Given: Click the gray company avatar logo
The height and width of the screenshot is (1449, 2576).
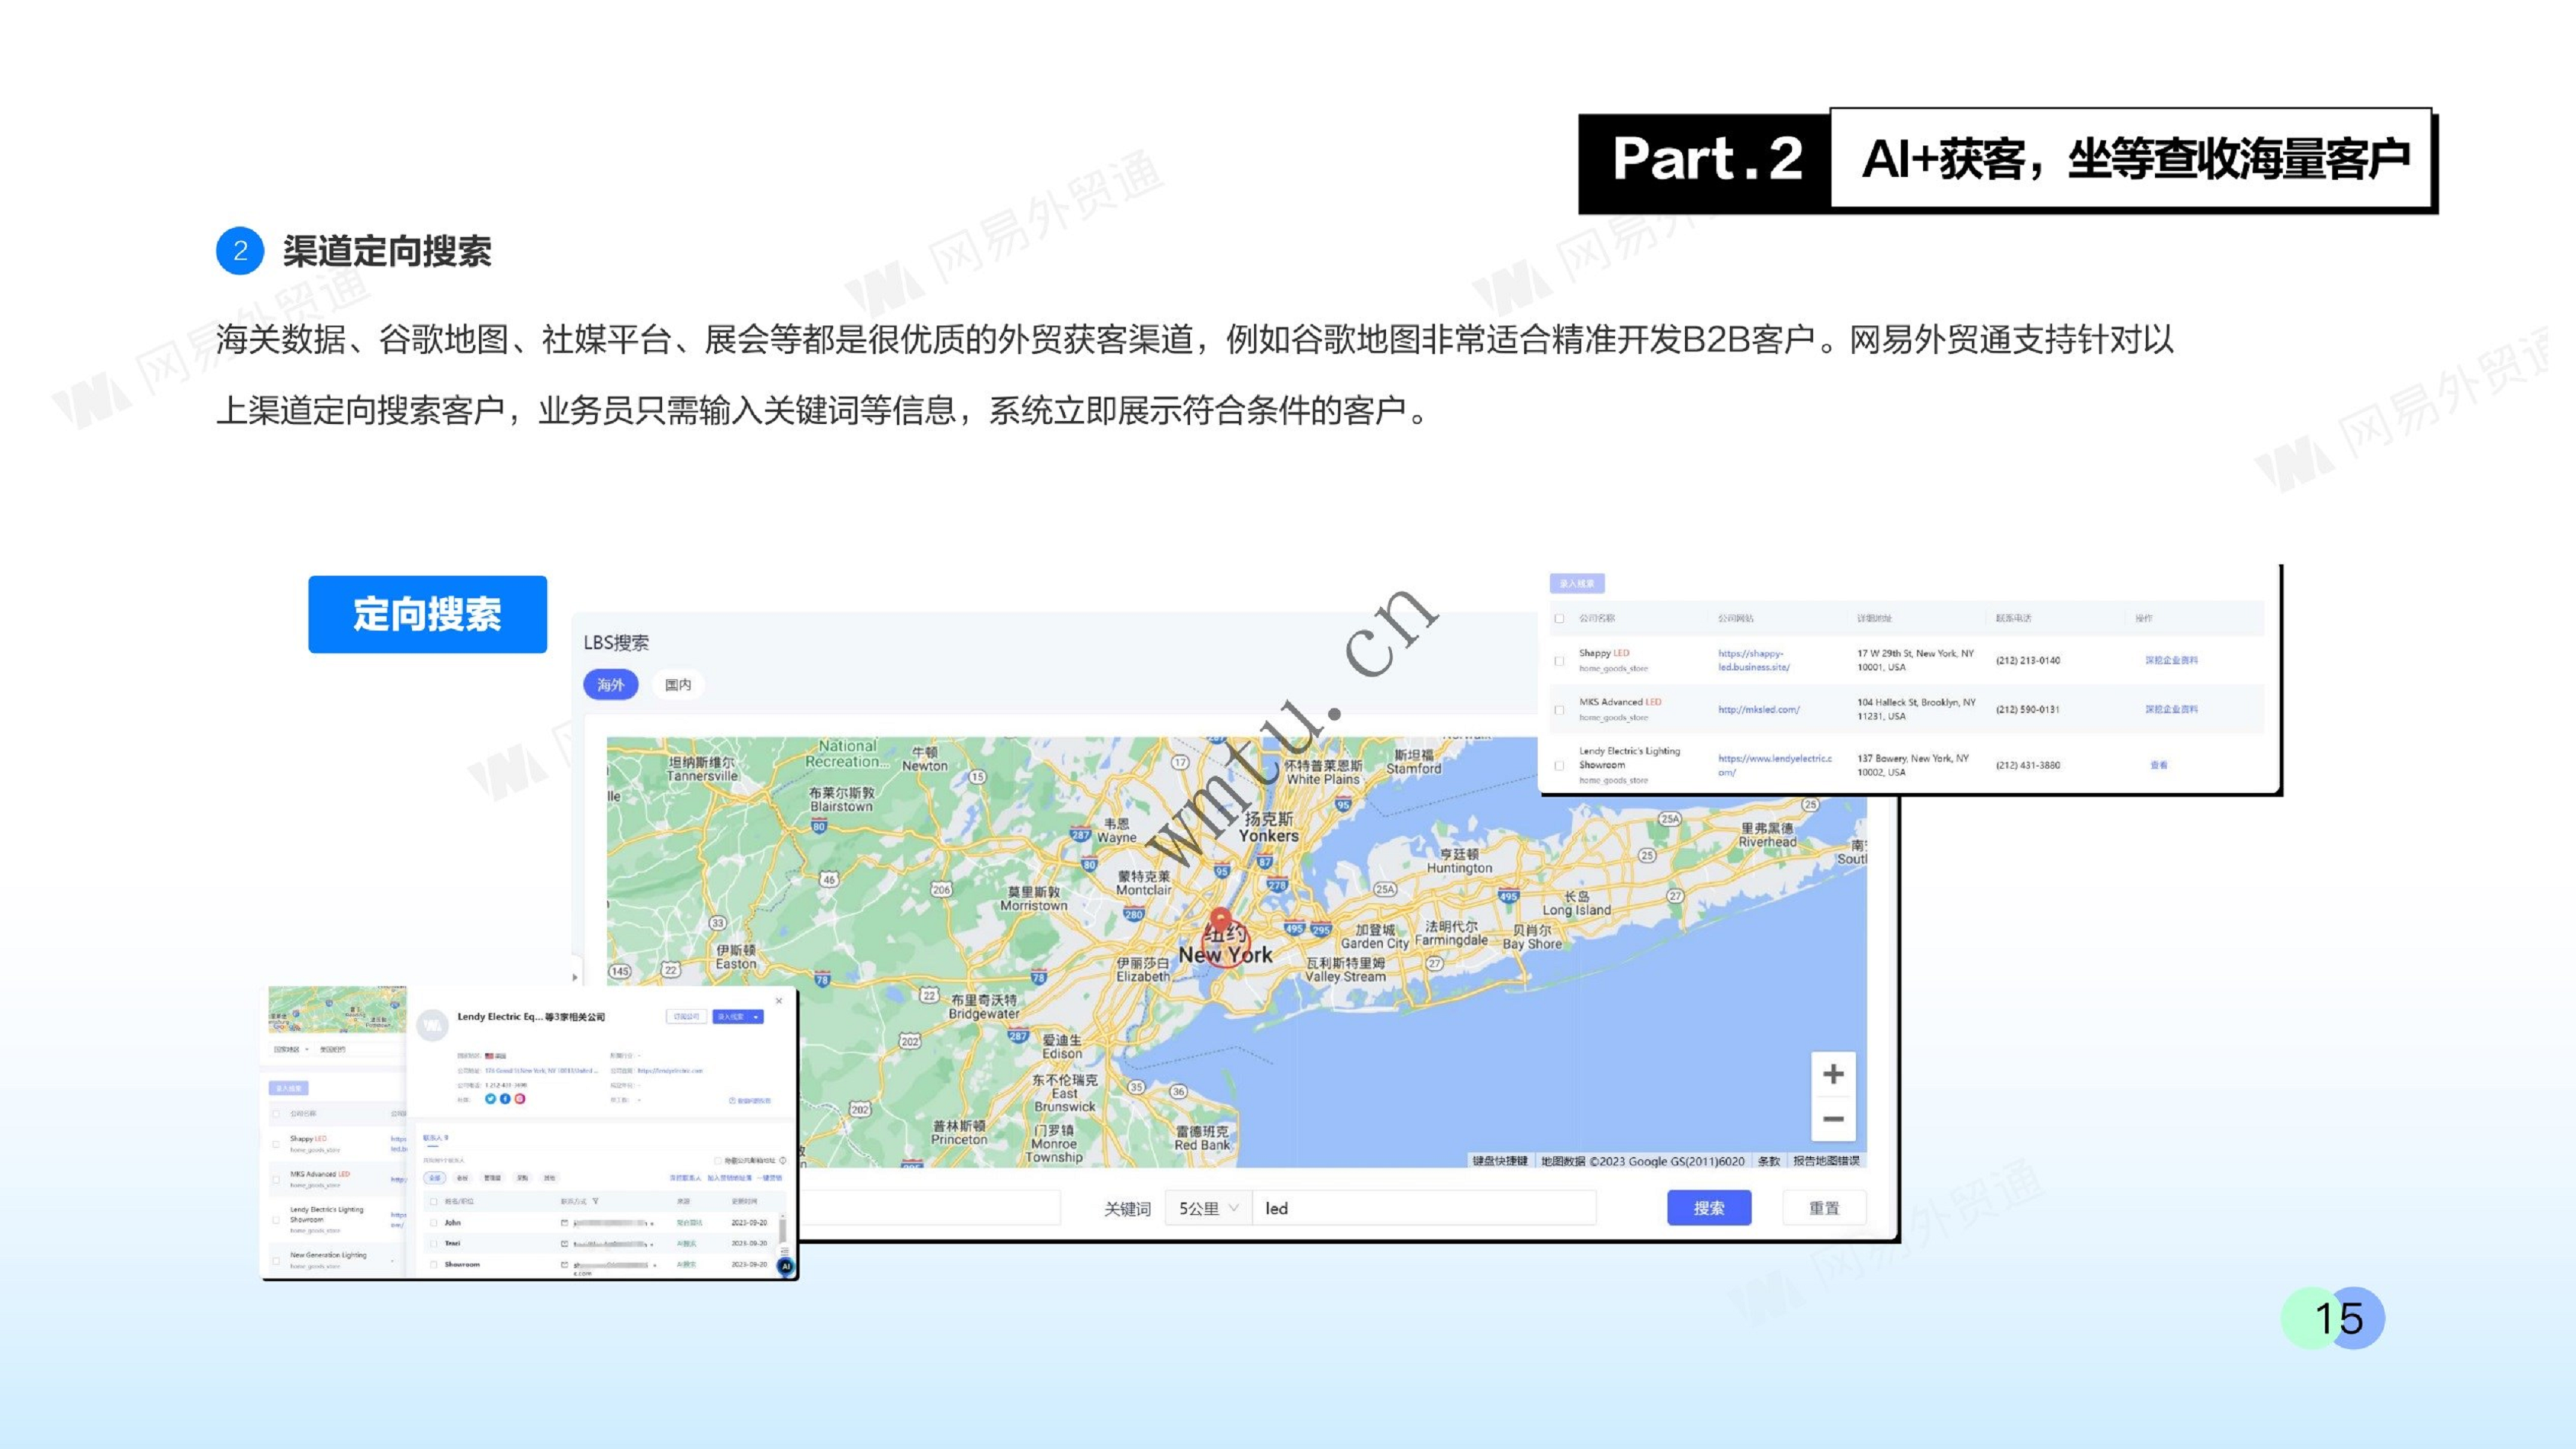Looking at the screenshot, I should [x=433, y=1025].
